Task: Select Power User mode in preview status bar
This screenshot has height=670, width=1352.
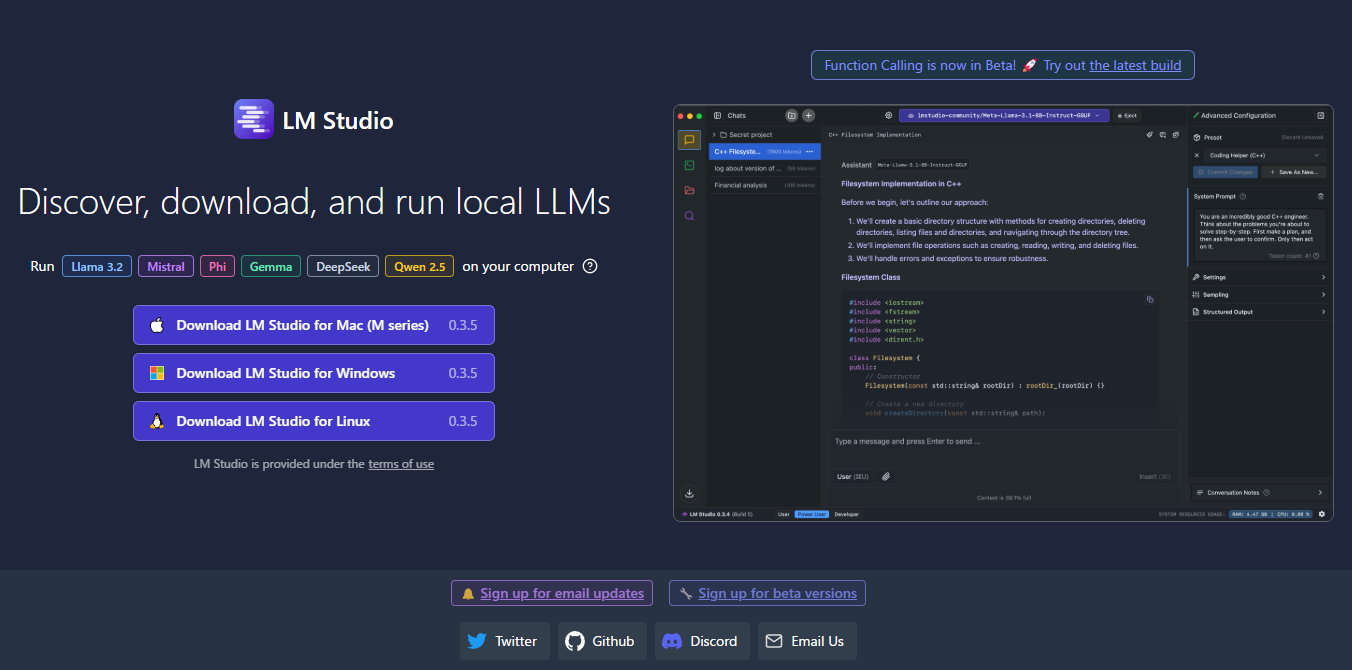Action: click(811, 514)
